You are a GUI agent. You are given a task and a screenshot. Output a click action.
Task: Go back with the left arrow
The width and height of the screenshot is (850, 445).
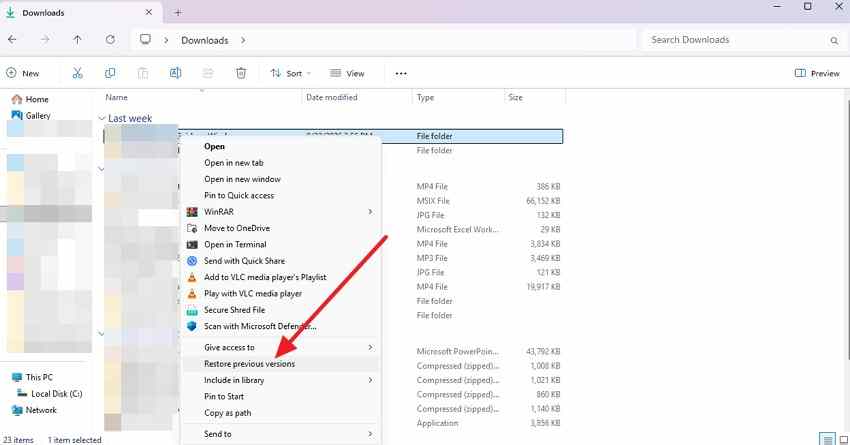(x=12, y=40)
